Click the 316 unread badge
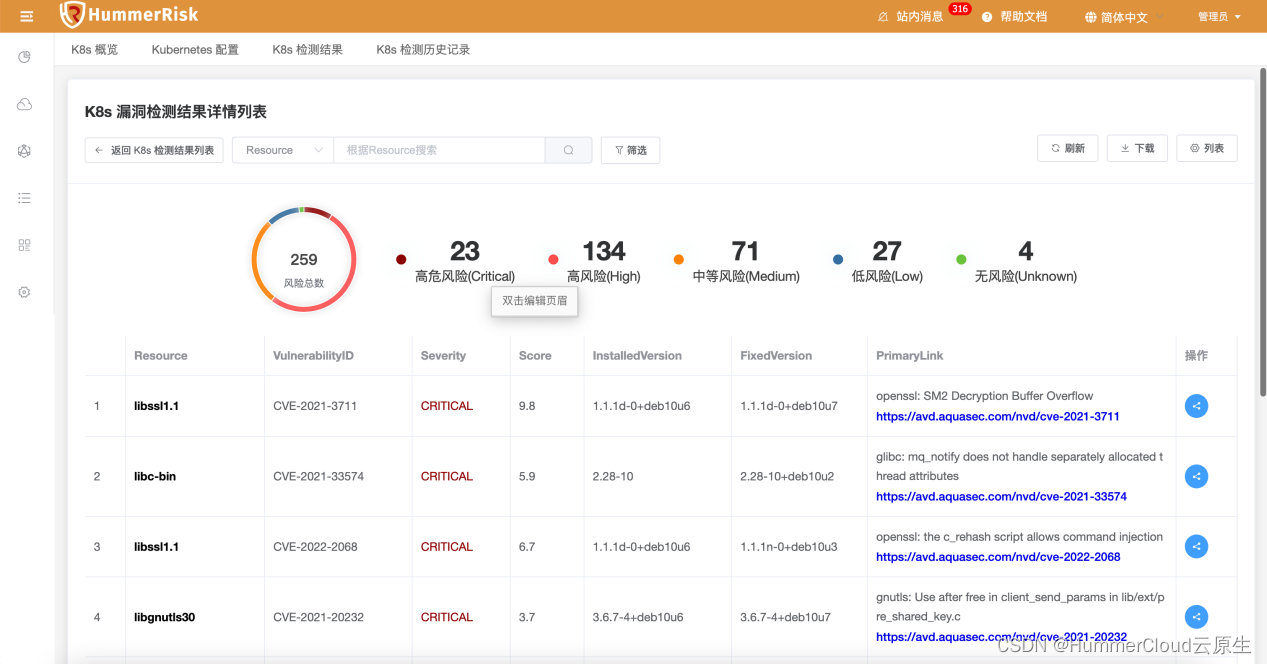Viewport: 1267px width, 664px height. [x=960, y=9]
